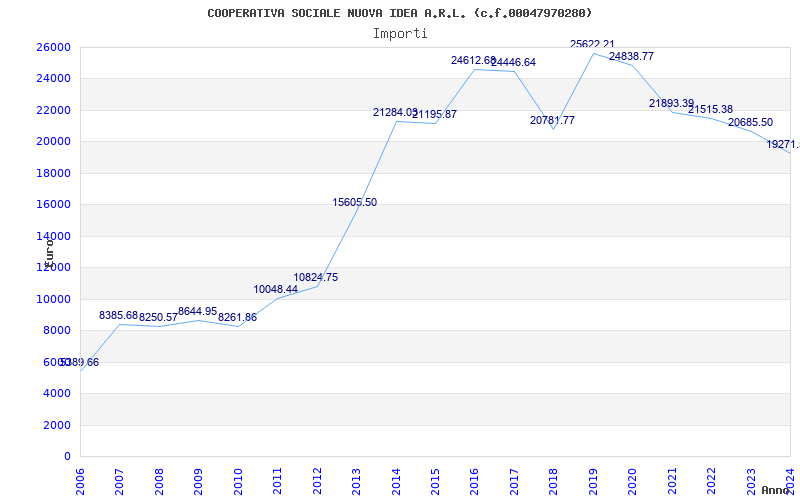800x500 pixels.
Task: Click the y-axis label 2000
Action: click(57, 425)
